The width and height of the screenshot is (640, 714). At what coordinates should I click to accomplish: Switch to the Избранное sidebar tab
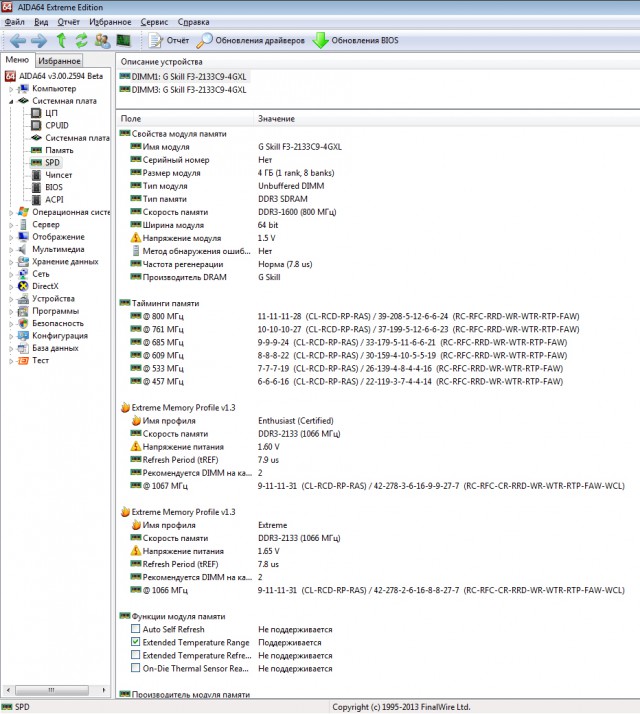point(59,61)
